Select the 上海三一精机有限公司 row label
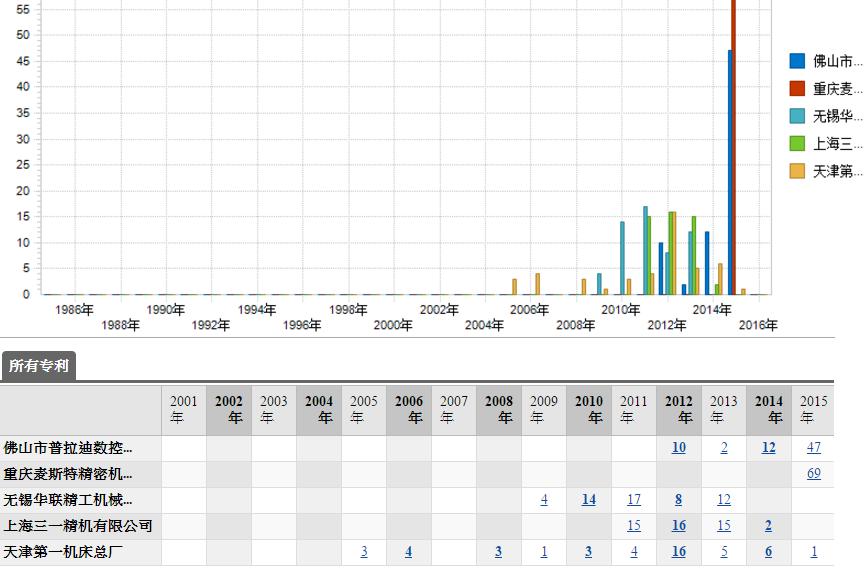The width and height of the screenshot is (868, 576). (x=78, y=526)
